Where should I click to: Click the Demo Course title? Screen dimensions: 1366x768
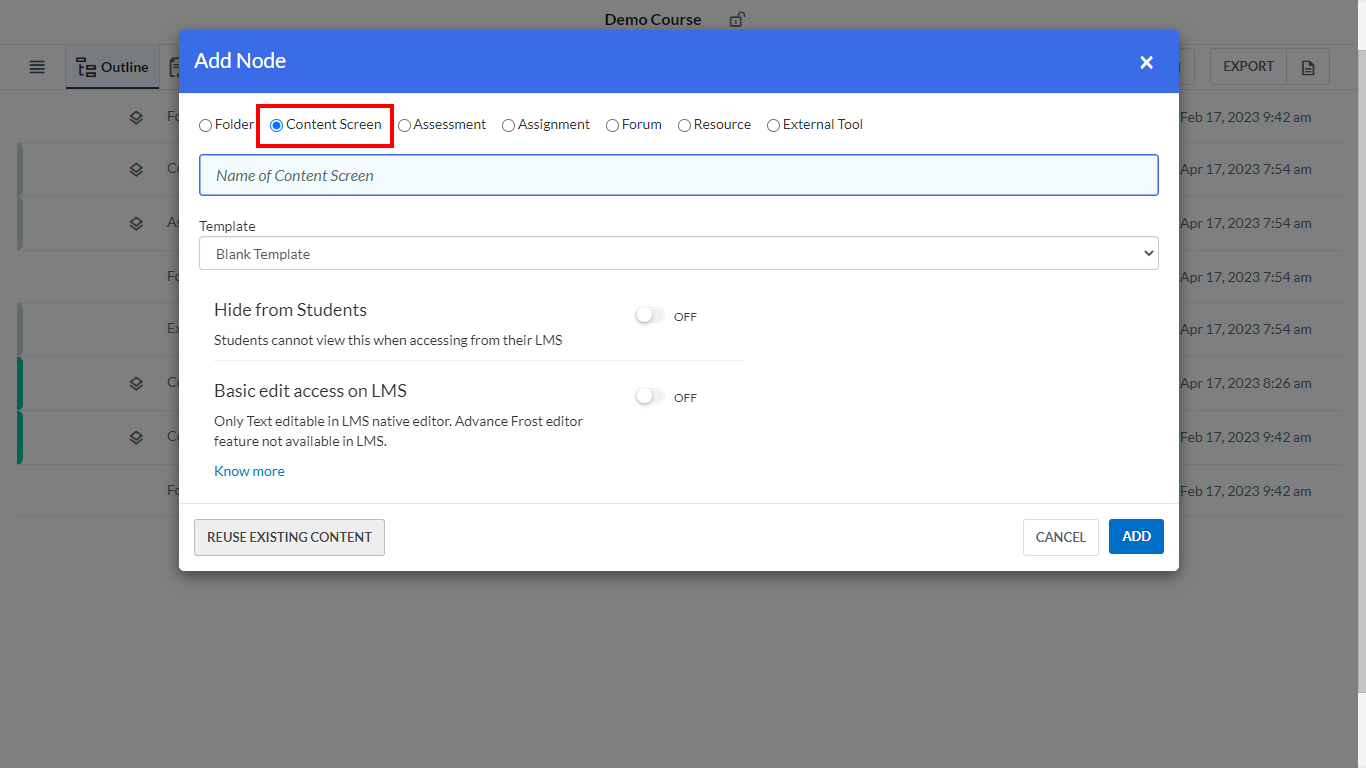click(653, 20)
